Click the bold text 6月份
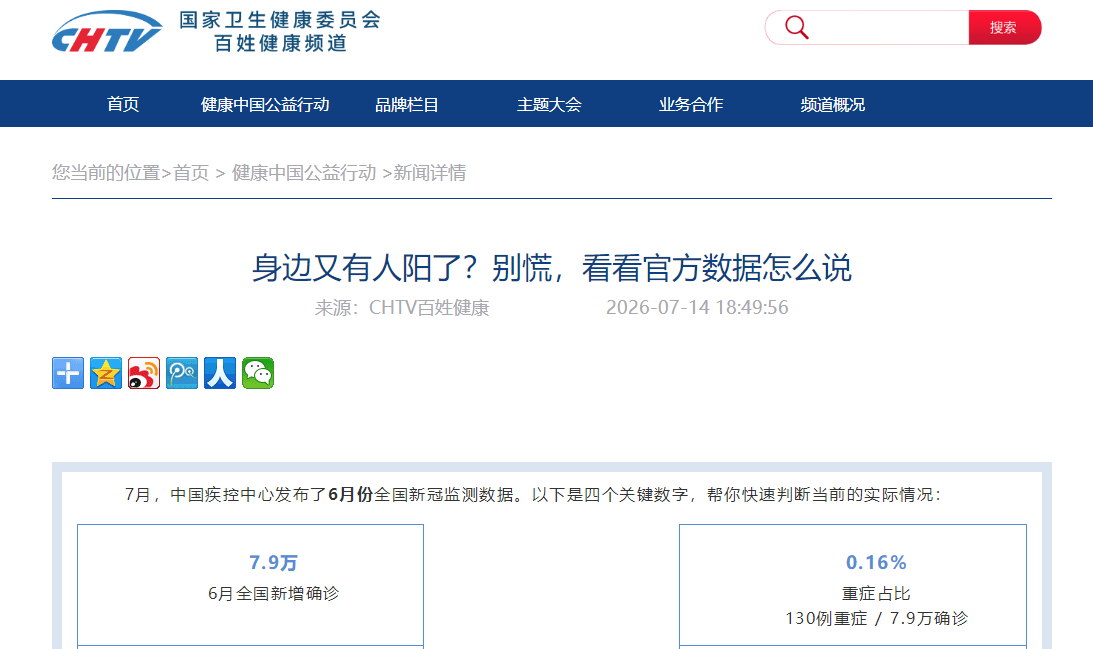The width and height of the screenshot is (1093, 649). point(351,495)
